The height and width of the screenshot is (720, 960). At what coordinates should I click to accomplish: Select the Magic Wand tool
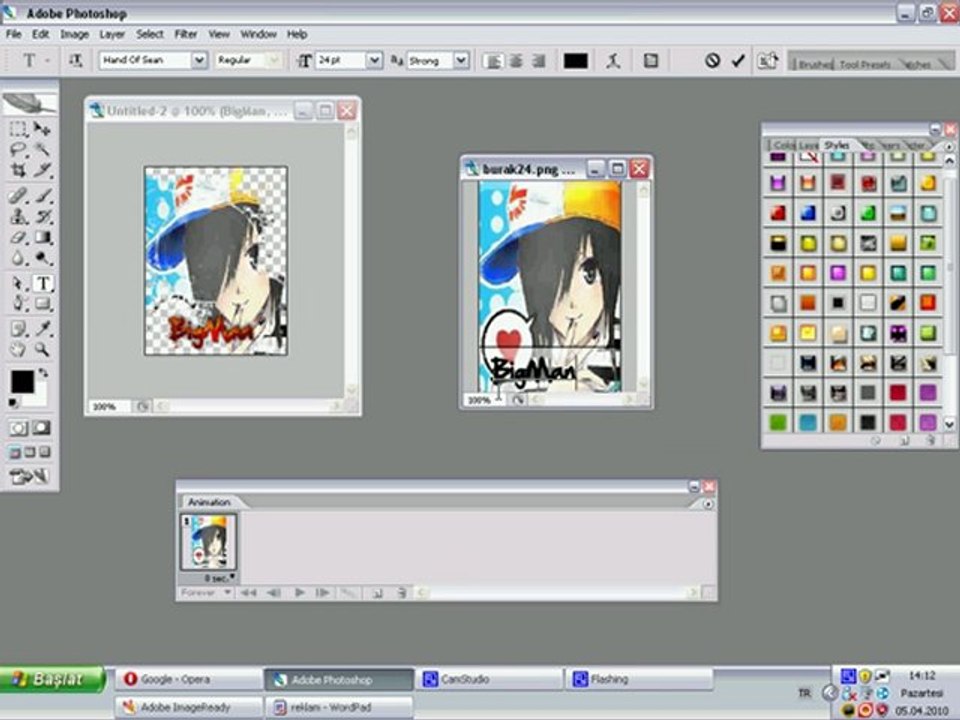tap(42, 149)
